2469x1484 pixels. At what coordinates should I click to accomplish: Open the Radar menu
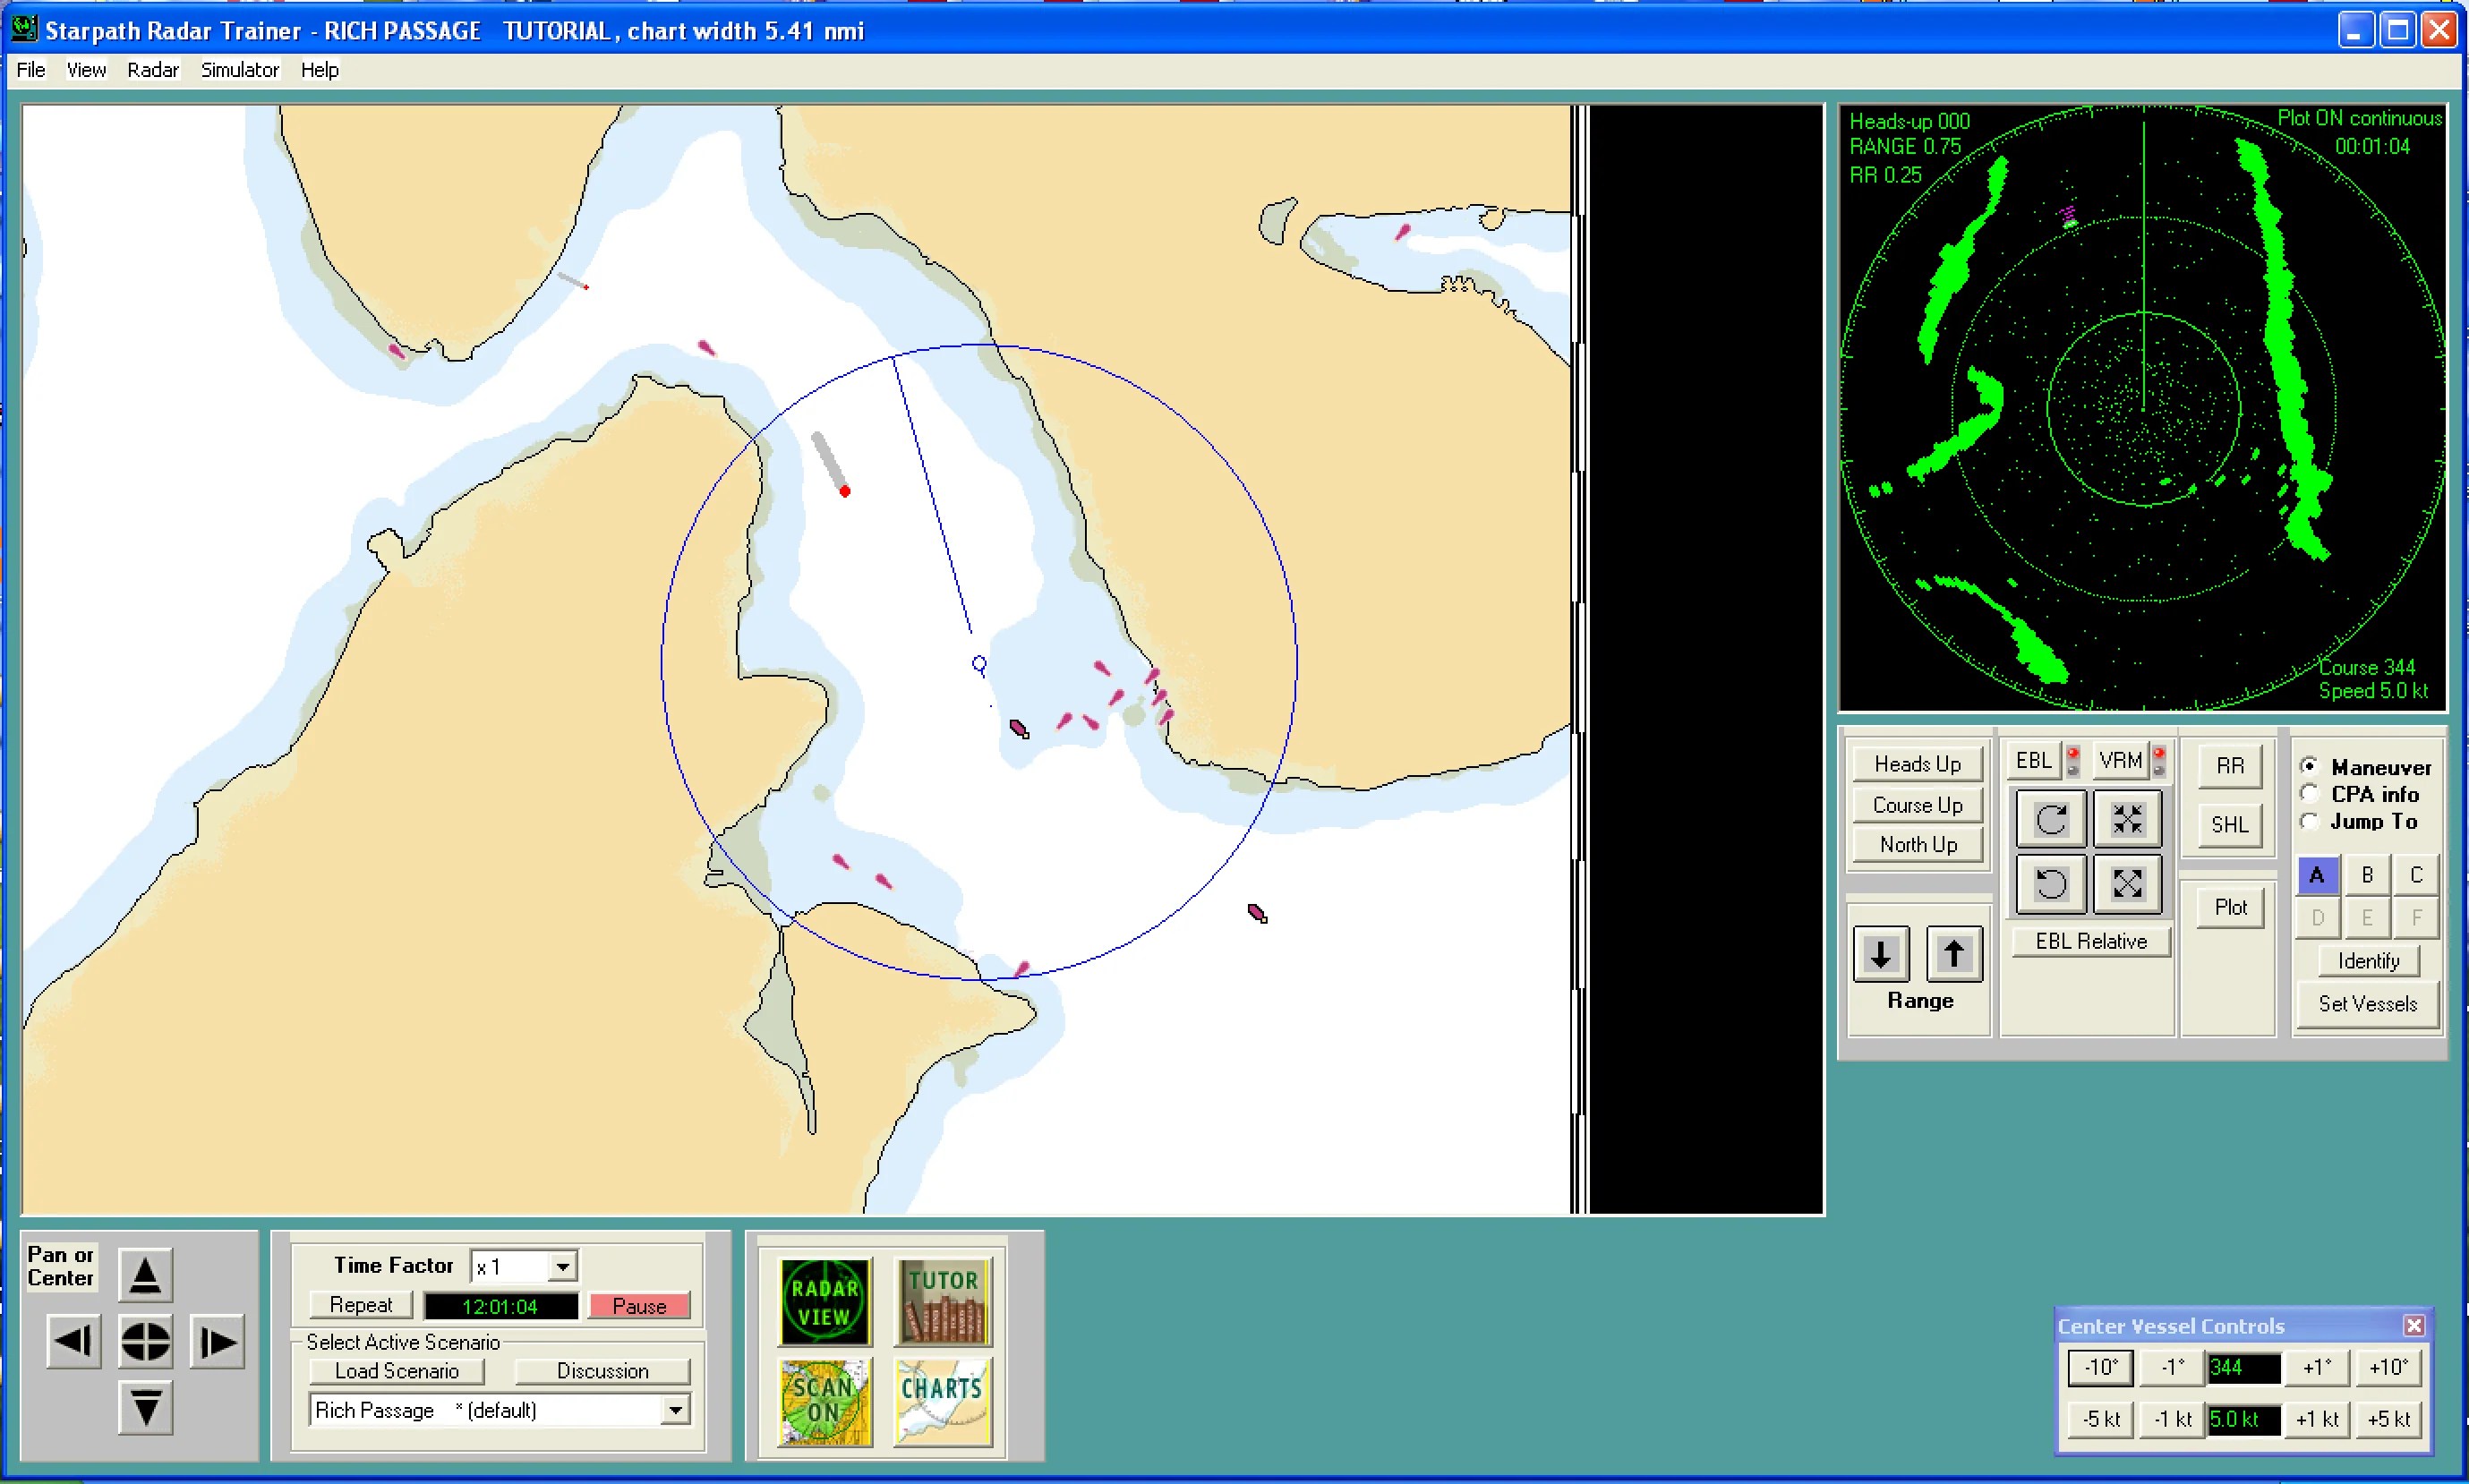152,69
